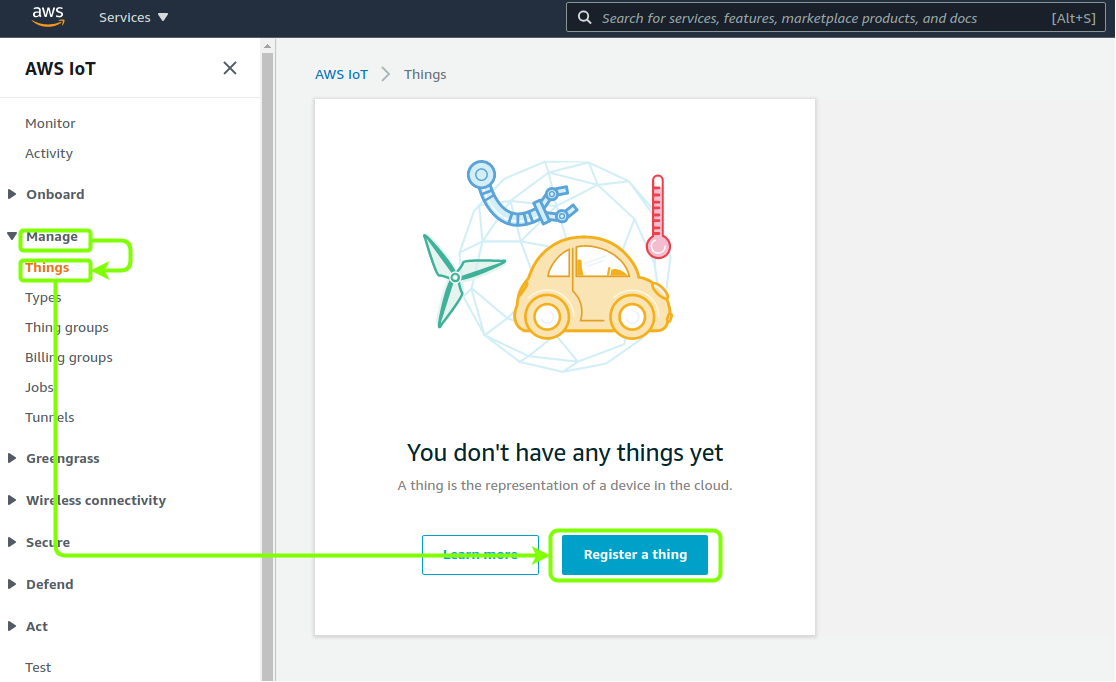
Task: Open Tunnels under Manage
Action: [x=49, y=417]
